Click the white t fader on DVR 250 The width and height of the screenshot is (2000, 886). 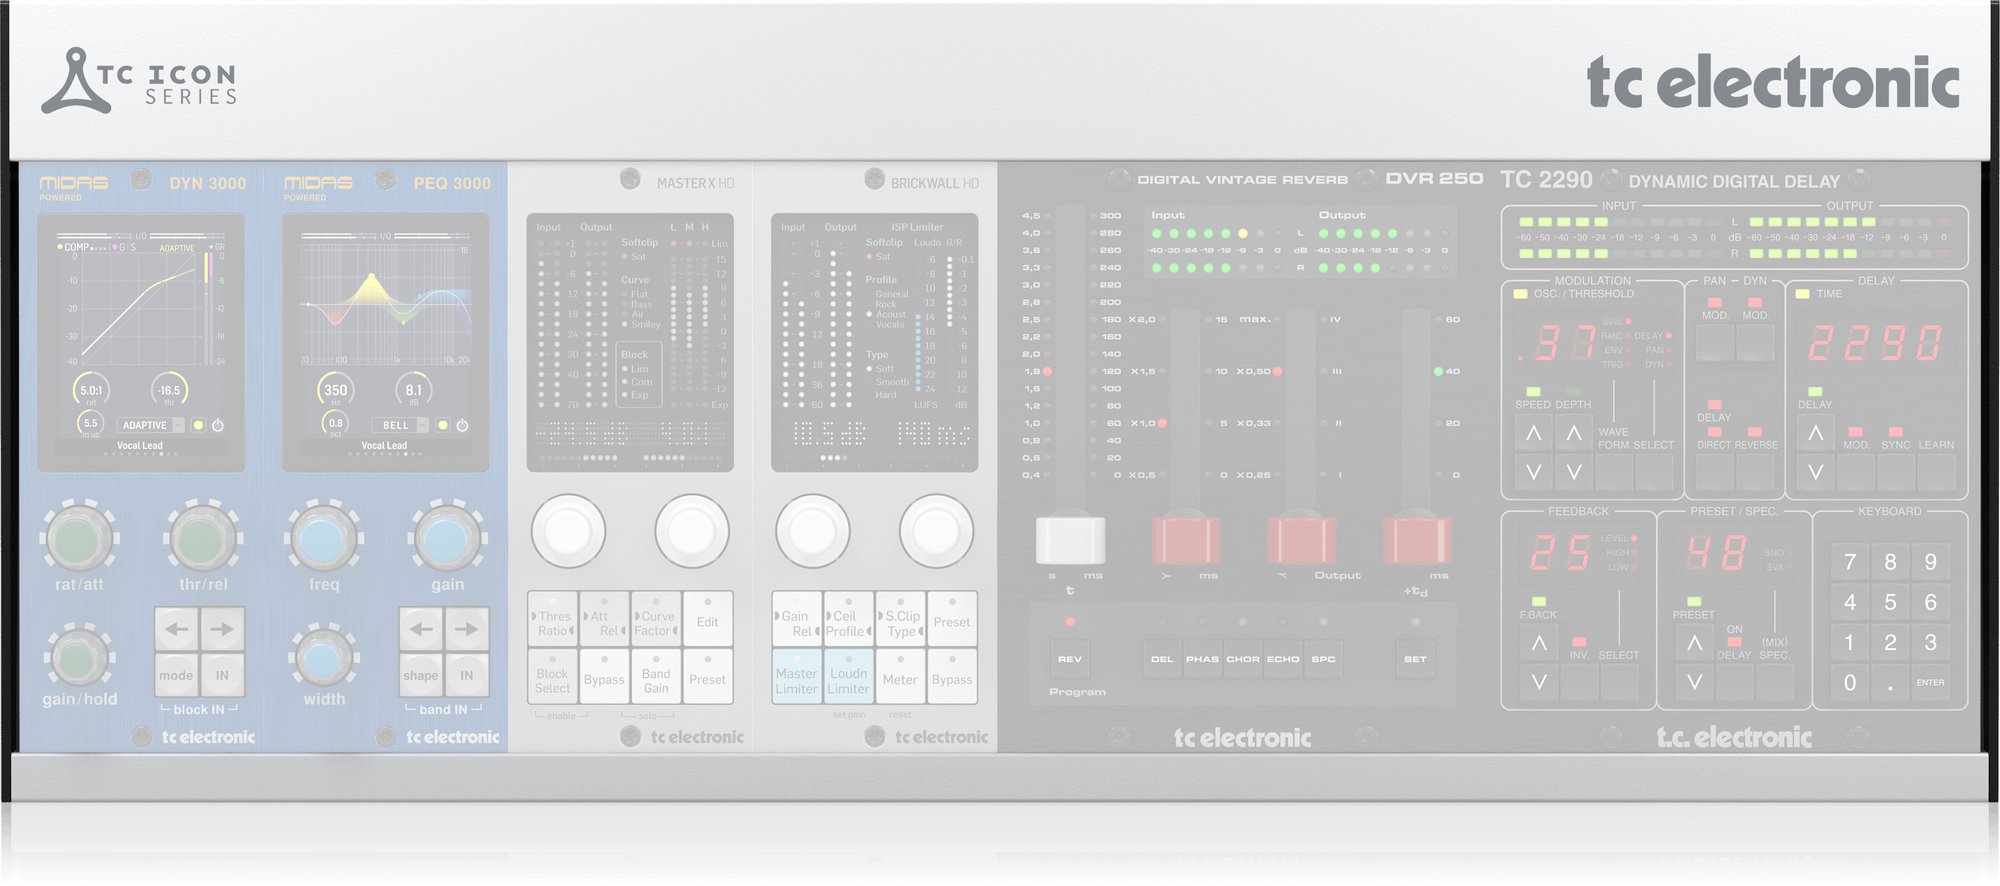pos(1070,540)
